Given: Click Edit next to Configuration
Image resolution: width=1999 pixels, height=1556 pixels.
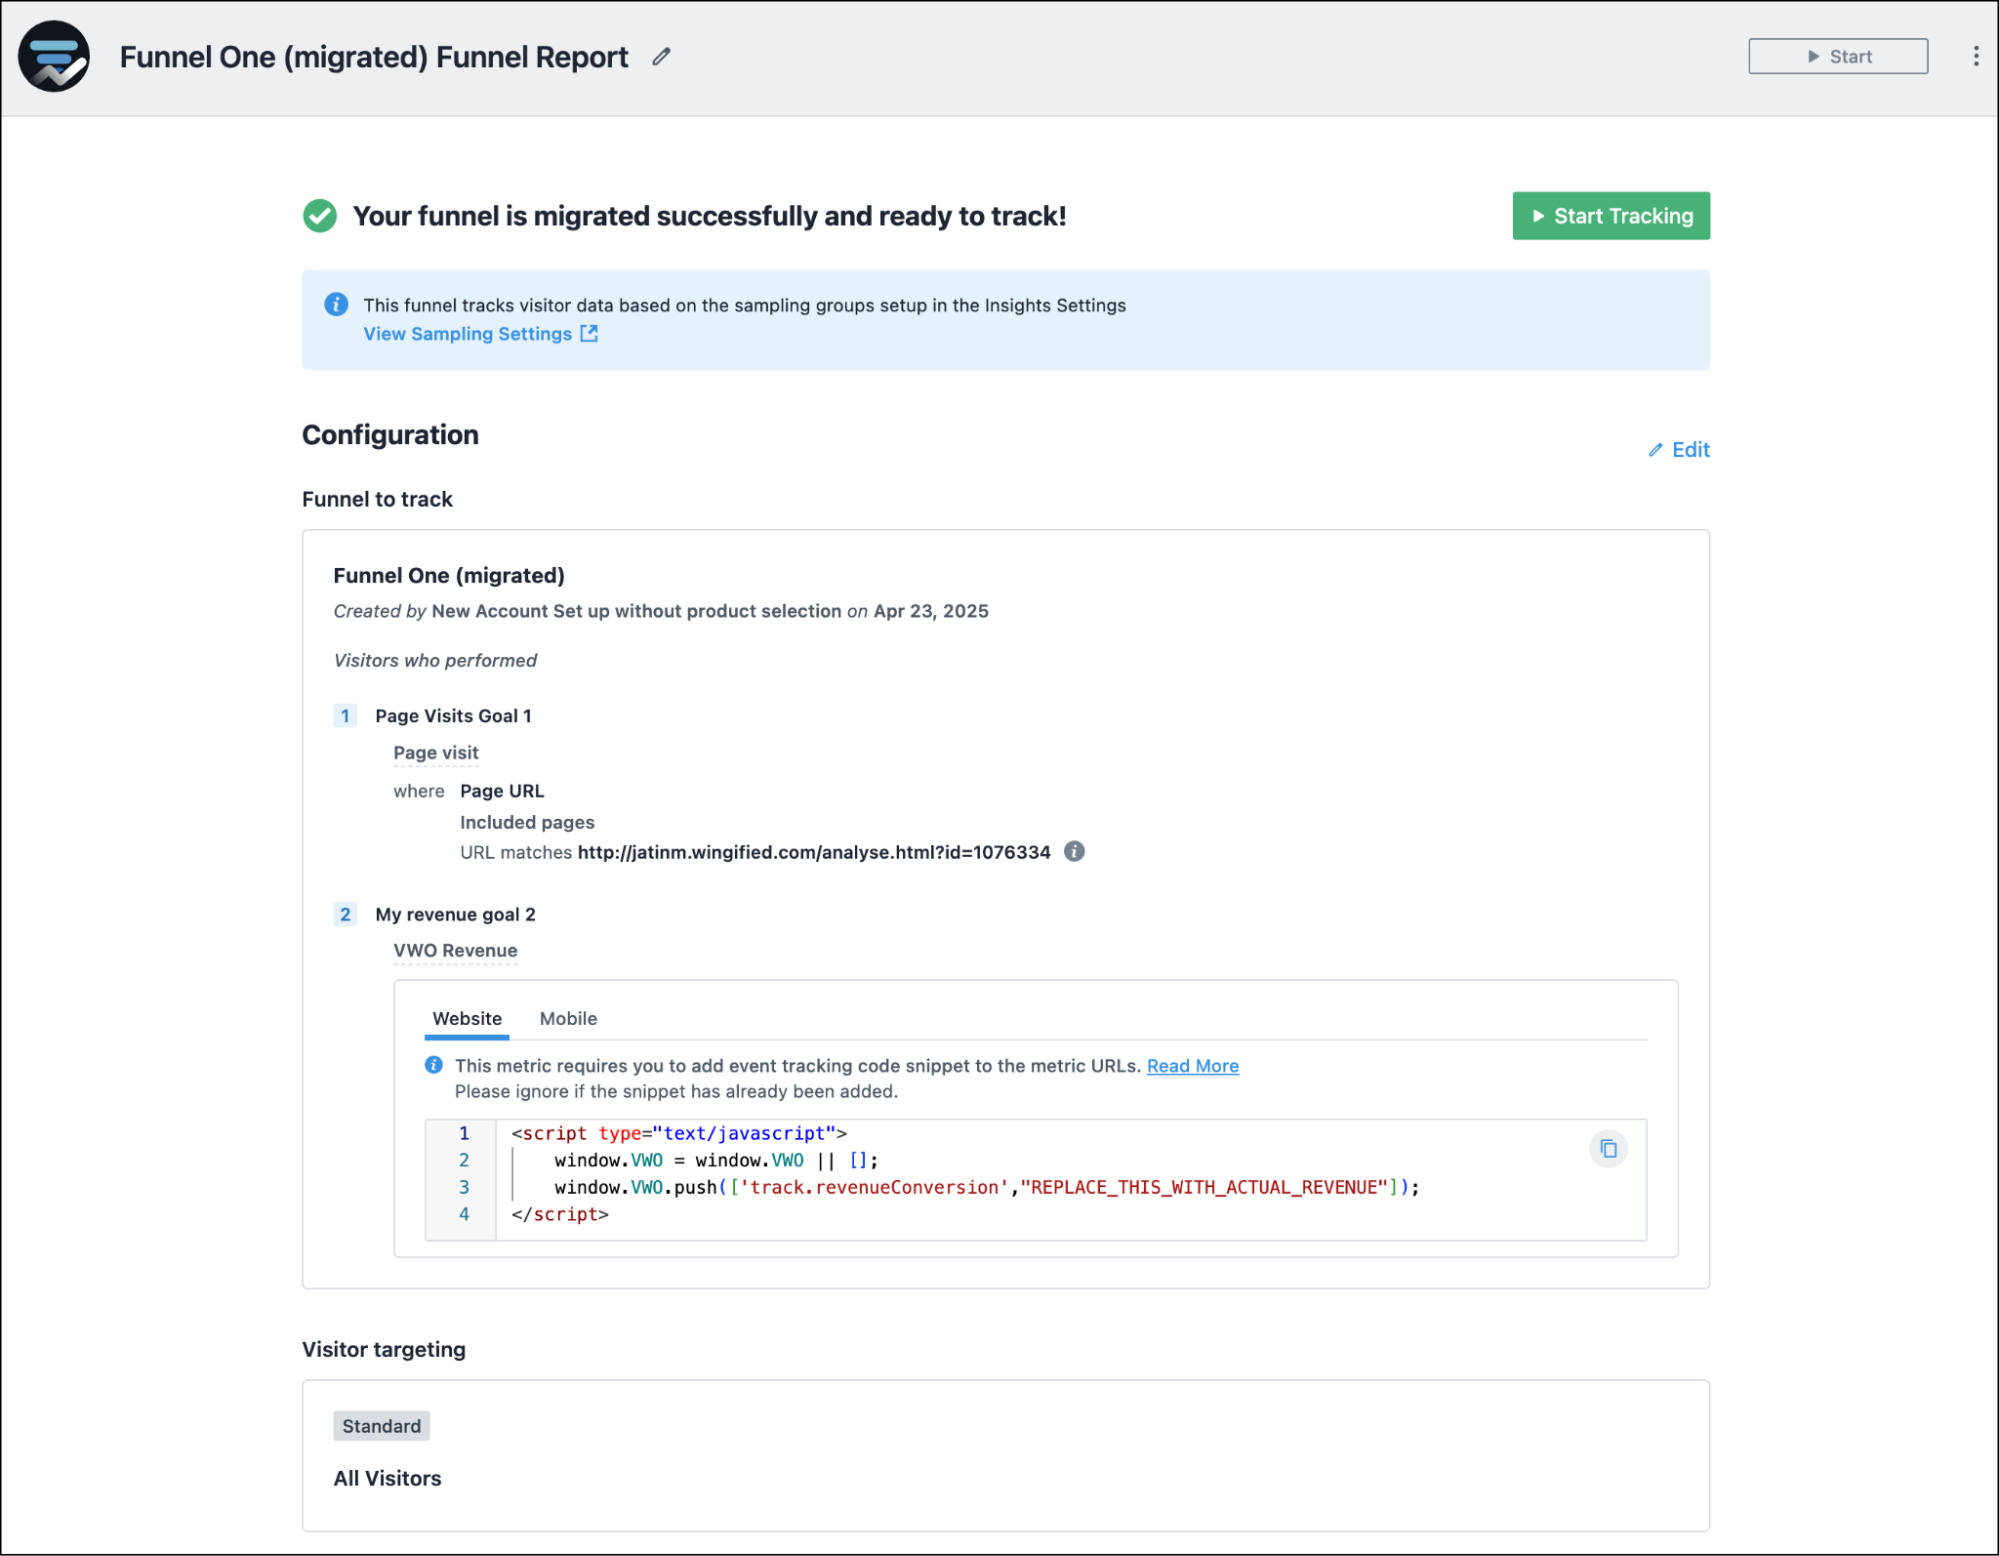Looking at the screenshot, I should (x=1679, y=449).
